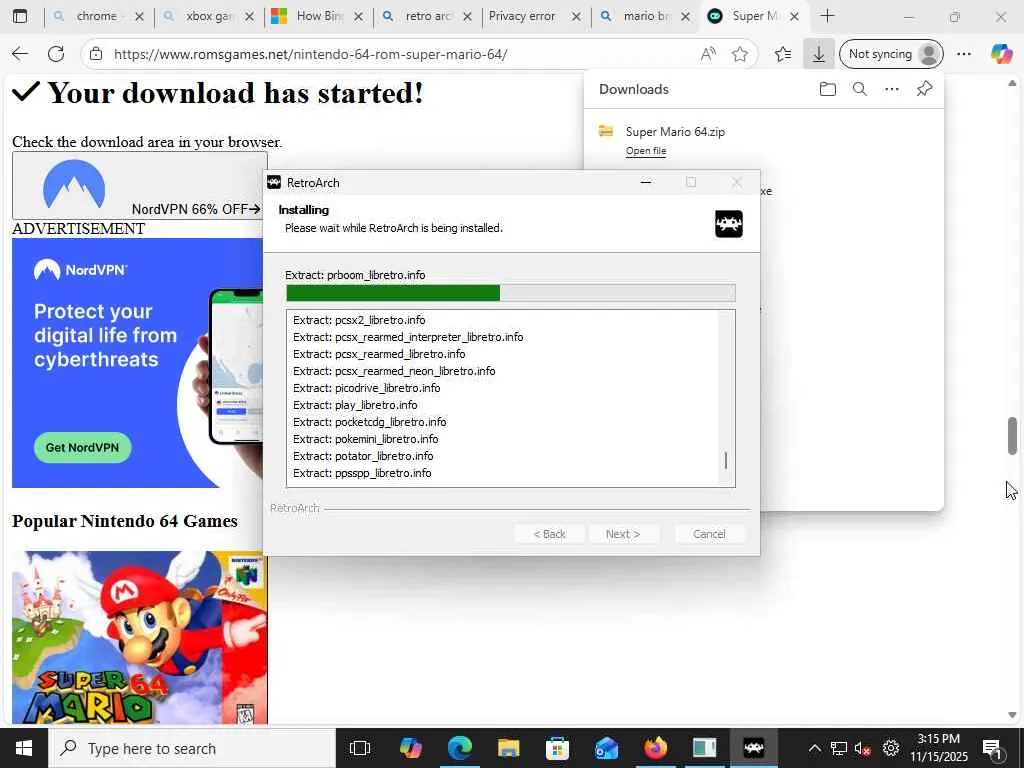Click the site lock info icon
The width and height of the screenshot is (1024, 768).
tap(96, 54)
